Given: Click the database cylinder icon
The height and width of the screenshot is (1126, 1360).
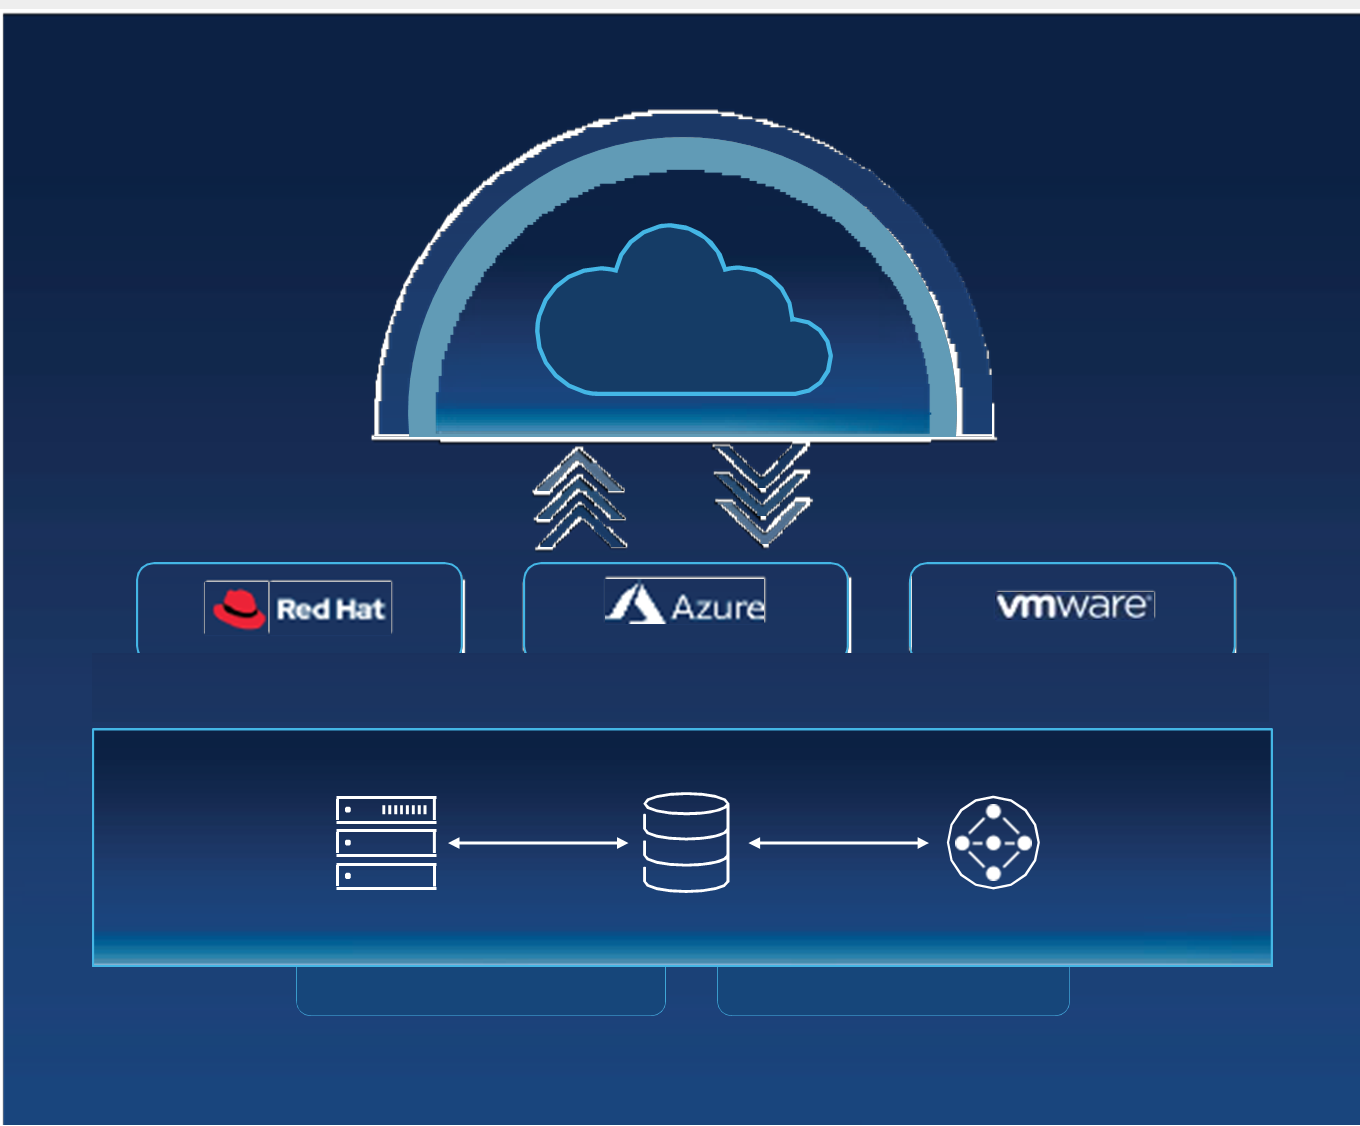Looking at the screenshot, I should pyautogui.click(x=686, y=842).
